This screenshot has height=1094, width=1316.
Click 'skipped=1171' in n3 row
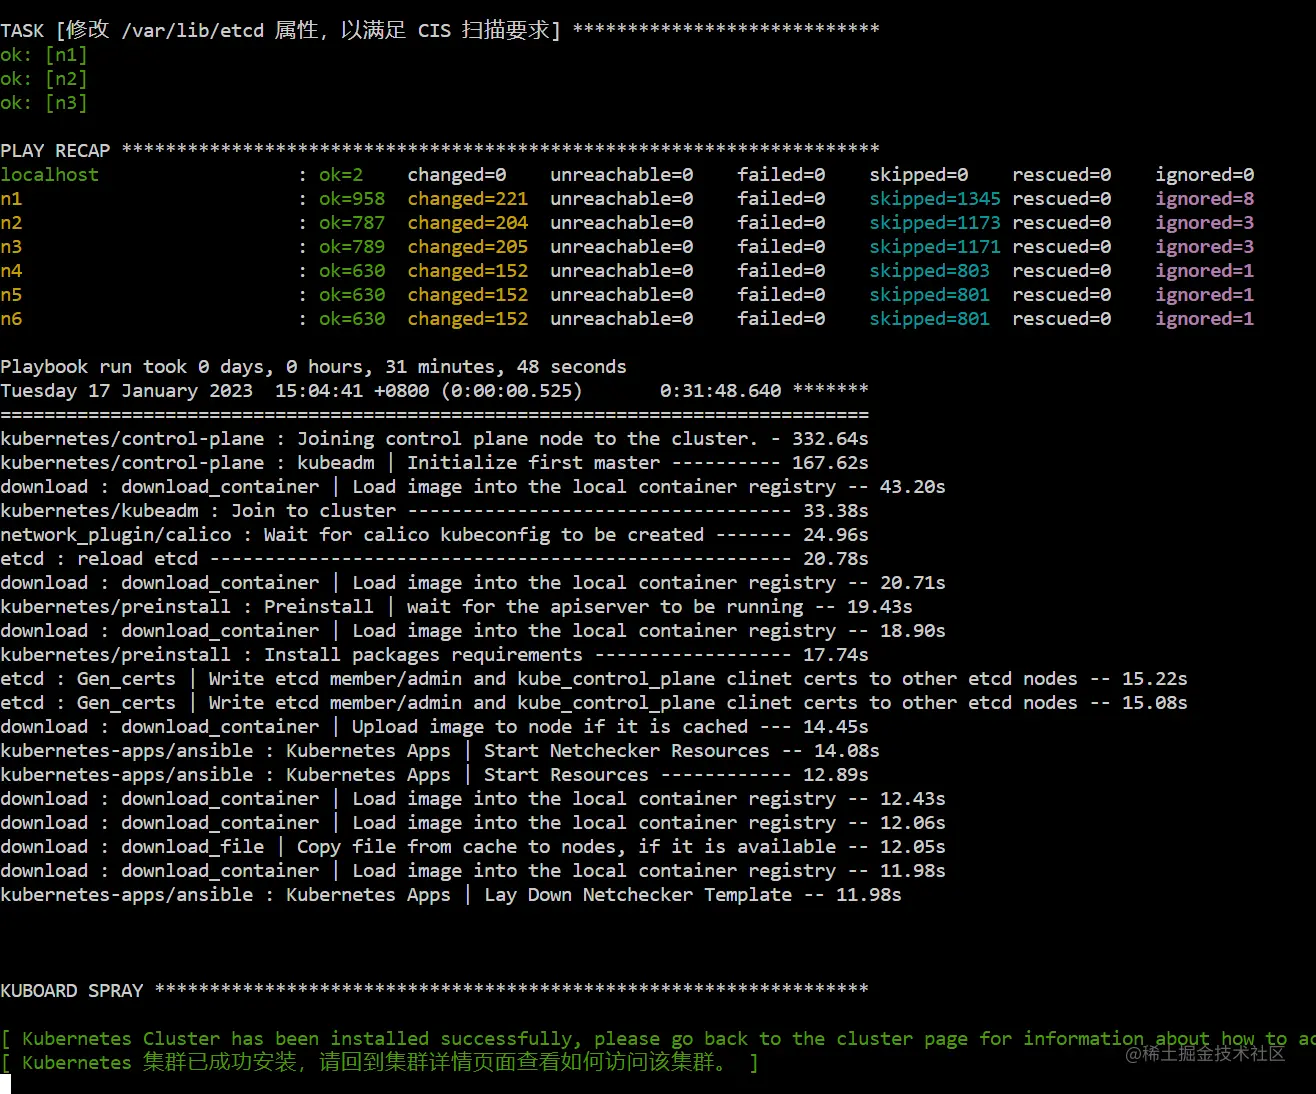click(935, 247)
